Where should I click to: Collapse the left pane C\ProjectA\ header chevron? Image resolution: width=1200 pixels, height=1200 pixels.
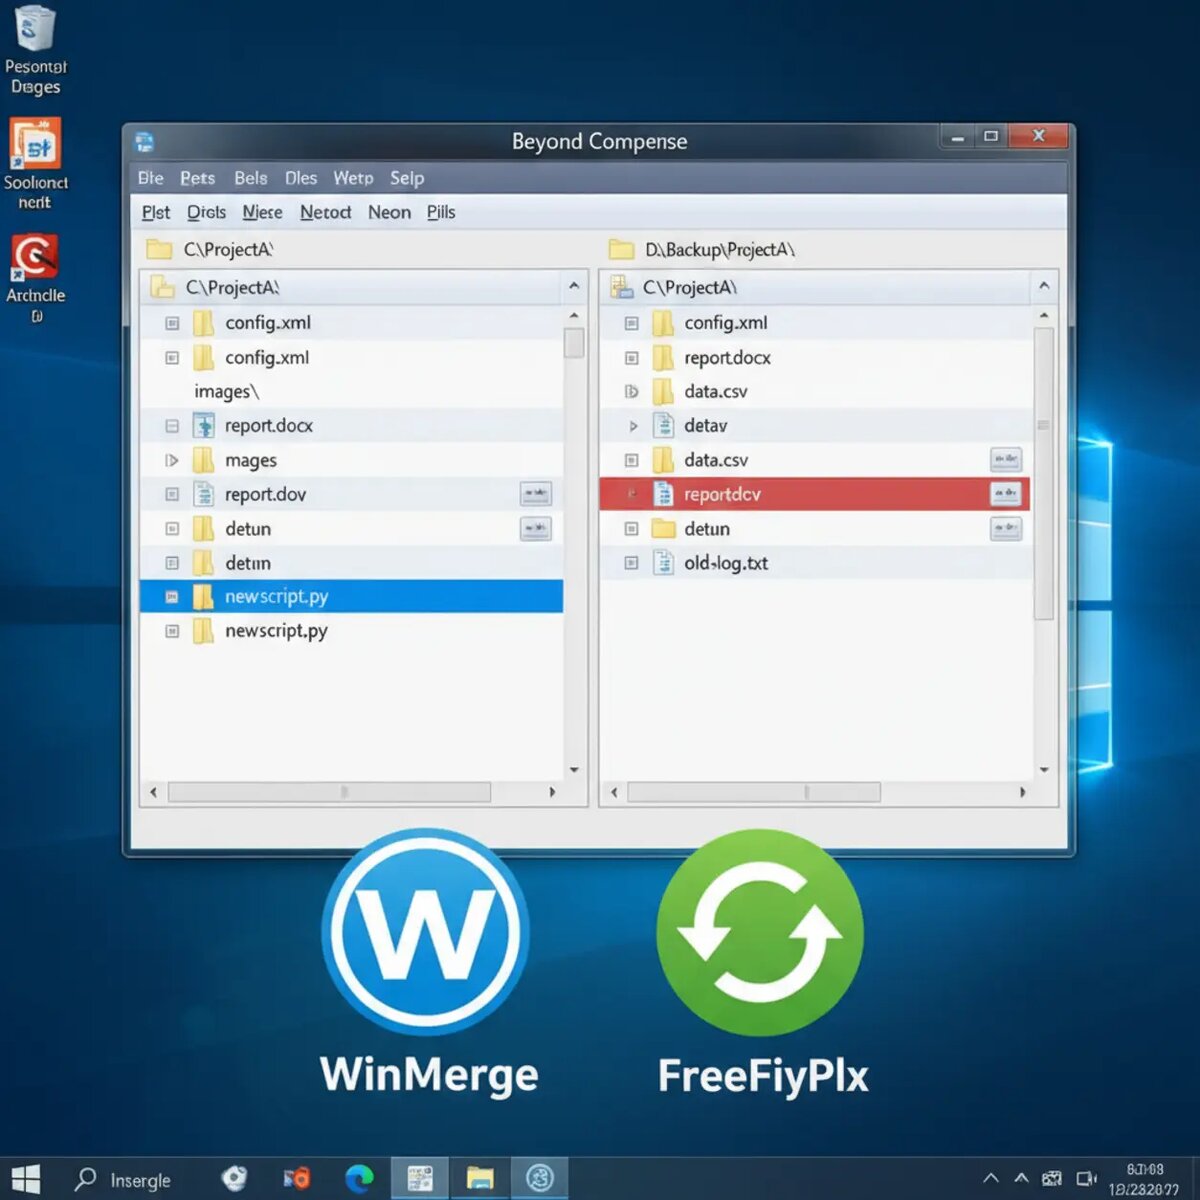(x=574, y=286)
